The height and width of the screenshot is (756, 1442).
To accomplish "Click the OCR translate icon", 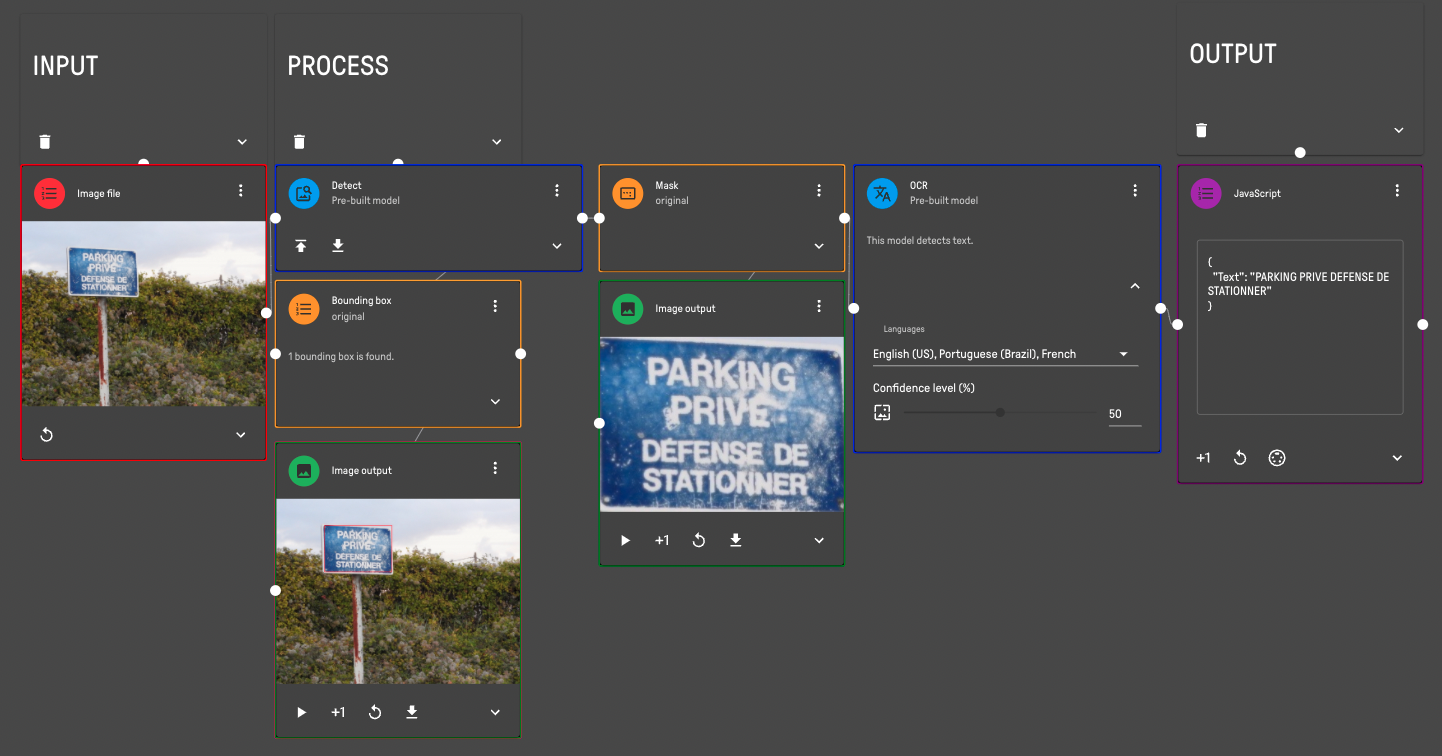I will (x=882, y=193).
